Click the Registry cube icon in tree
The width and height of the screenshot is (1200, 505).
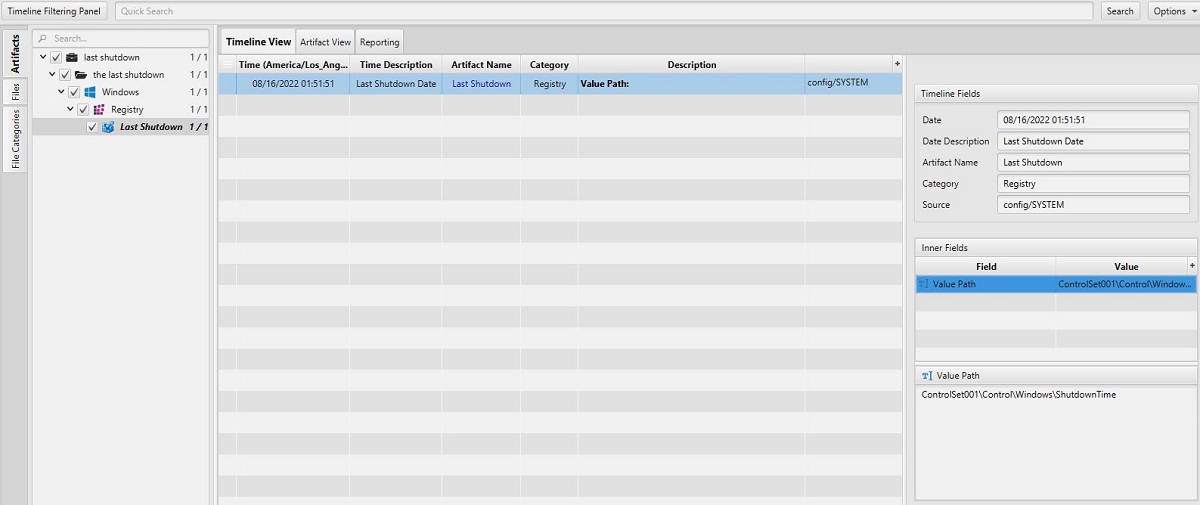click(x=99, y=110)
